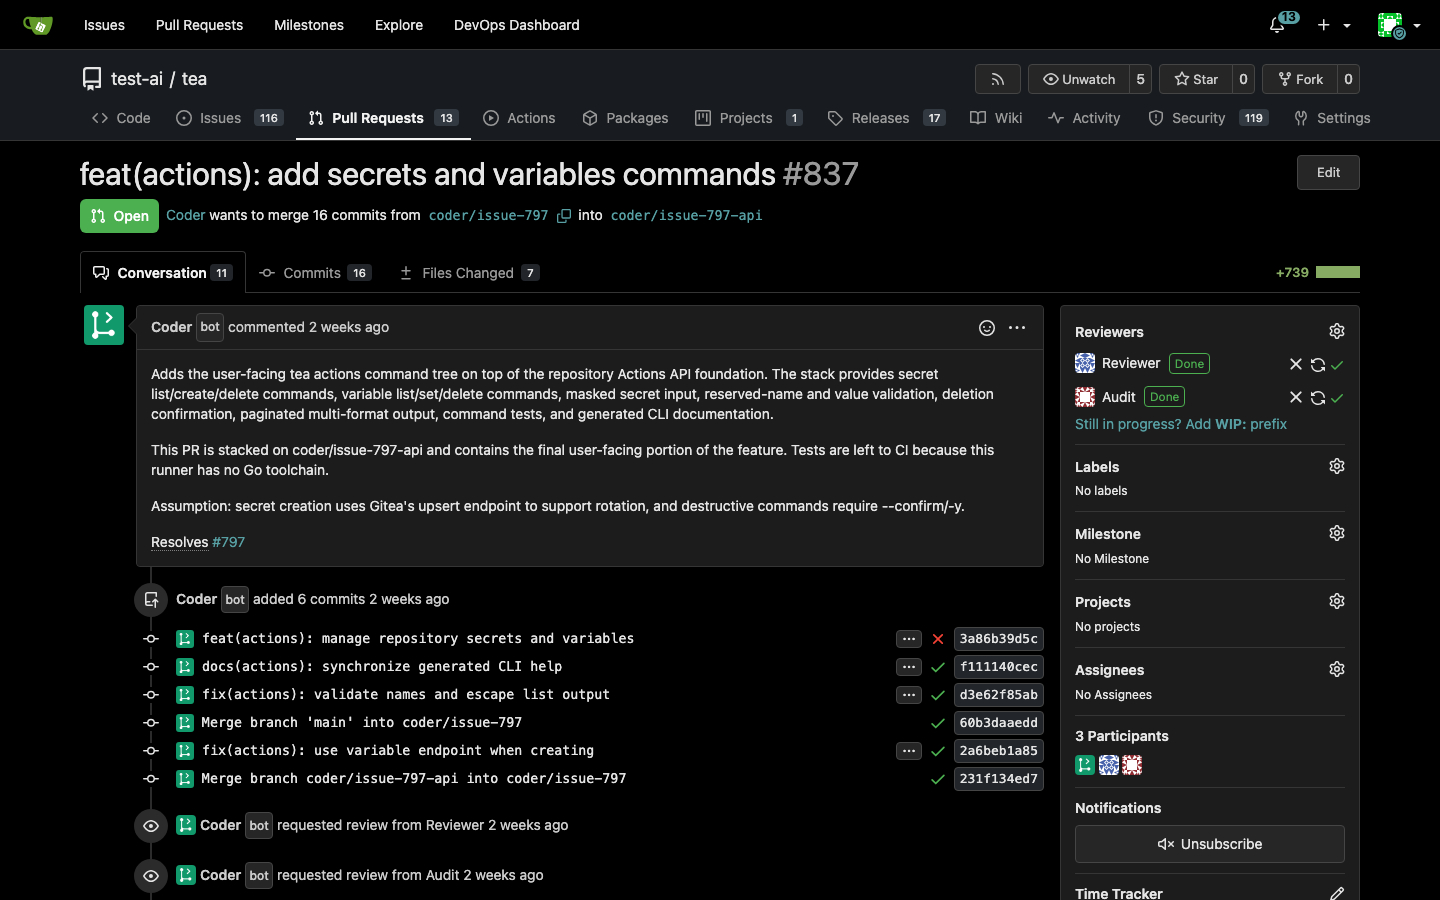This screenshot has height=900, width=1440.
Task: Copy branch name coder/issue-797 icon
Action: (x=564, y=216)
